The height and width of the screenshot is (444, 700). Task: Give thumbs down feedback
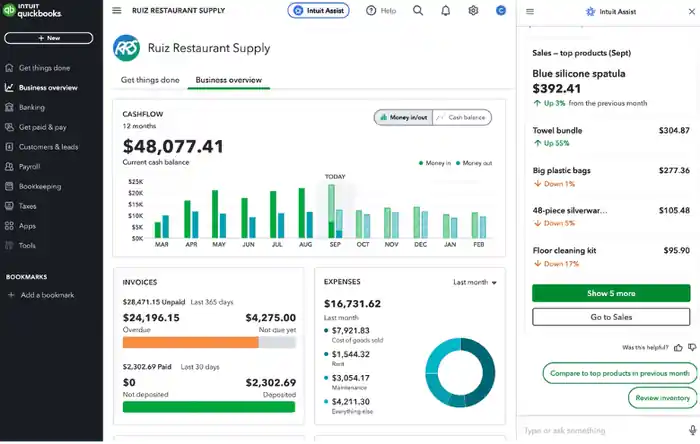point(692,347)
